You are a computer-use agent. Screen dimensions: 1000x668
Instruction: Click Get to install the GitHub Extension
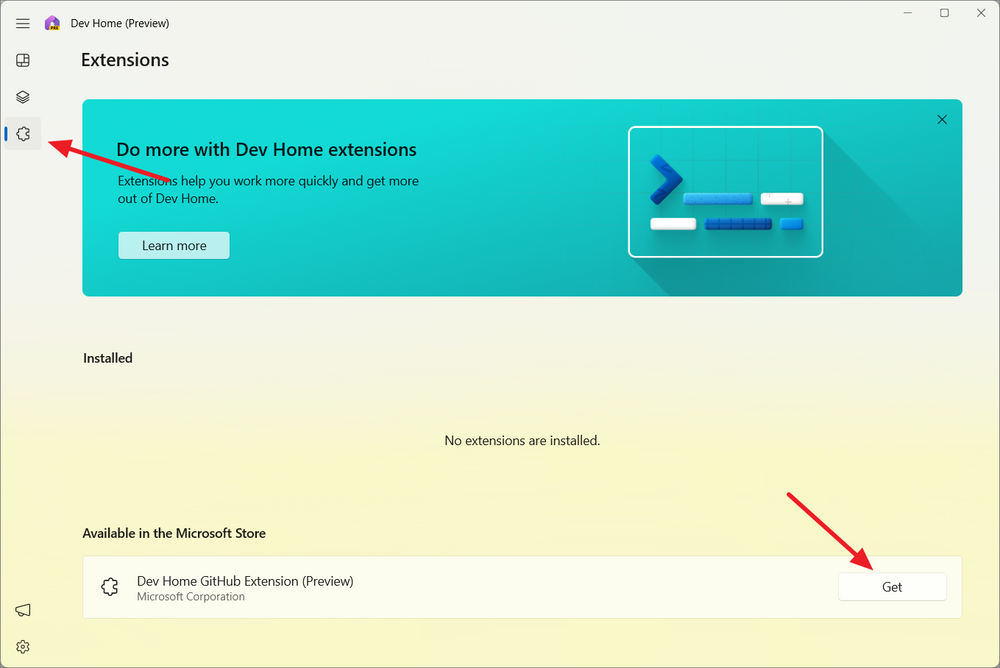pyautogui.click(x=891, y=587)
